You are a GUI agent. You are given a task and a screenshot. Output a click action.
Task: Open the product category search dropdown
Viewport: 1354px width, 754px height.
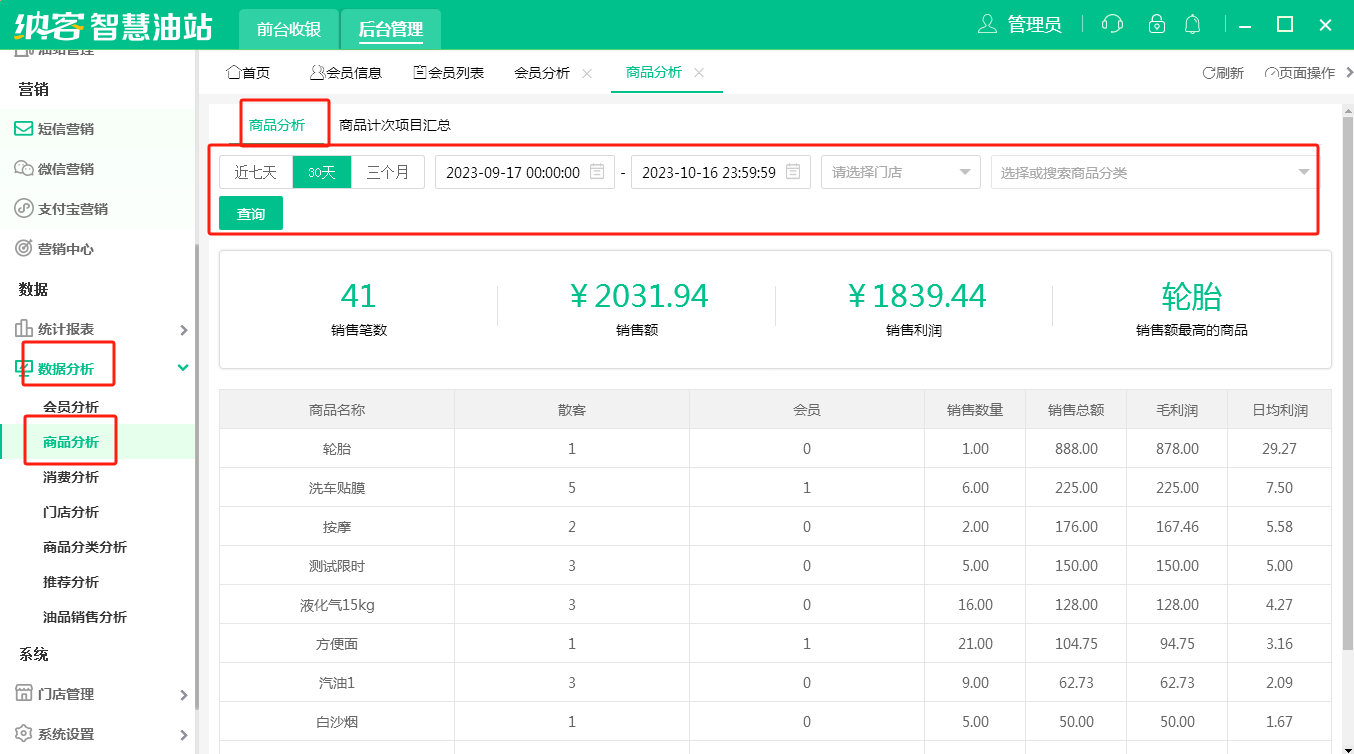click(1154, 172)
